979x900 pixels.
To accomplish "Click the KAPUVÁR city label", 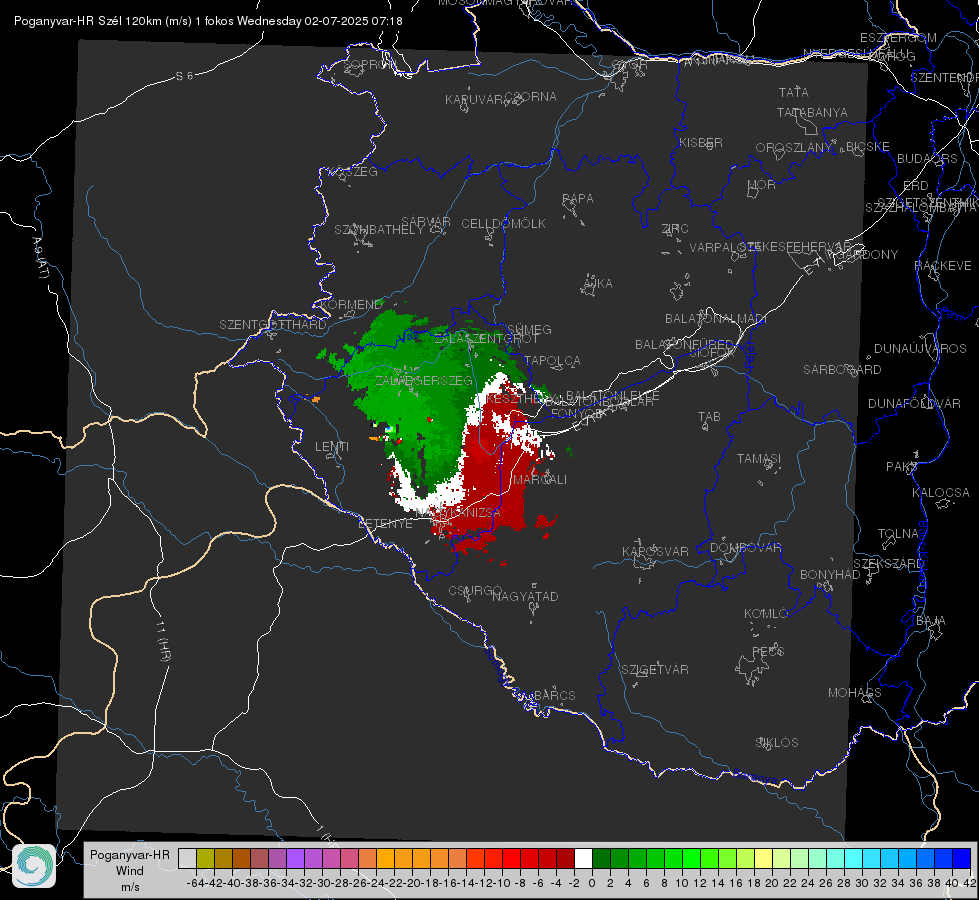I will (475, 100).
